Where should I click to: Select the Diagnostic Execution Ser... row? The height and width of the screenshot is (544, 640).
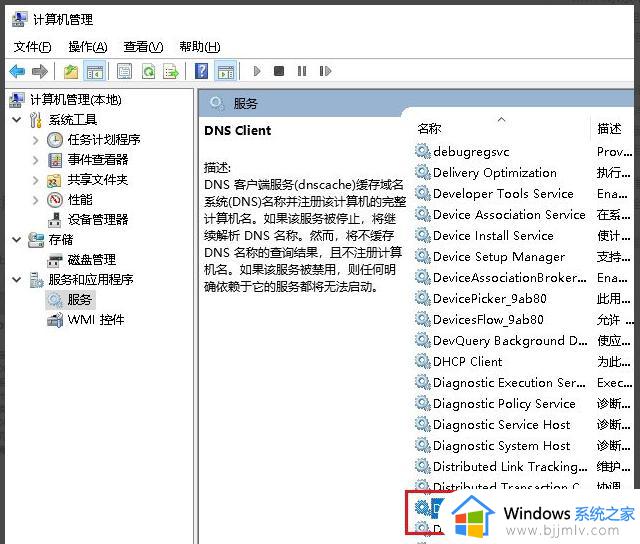(x=523, y=383)
